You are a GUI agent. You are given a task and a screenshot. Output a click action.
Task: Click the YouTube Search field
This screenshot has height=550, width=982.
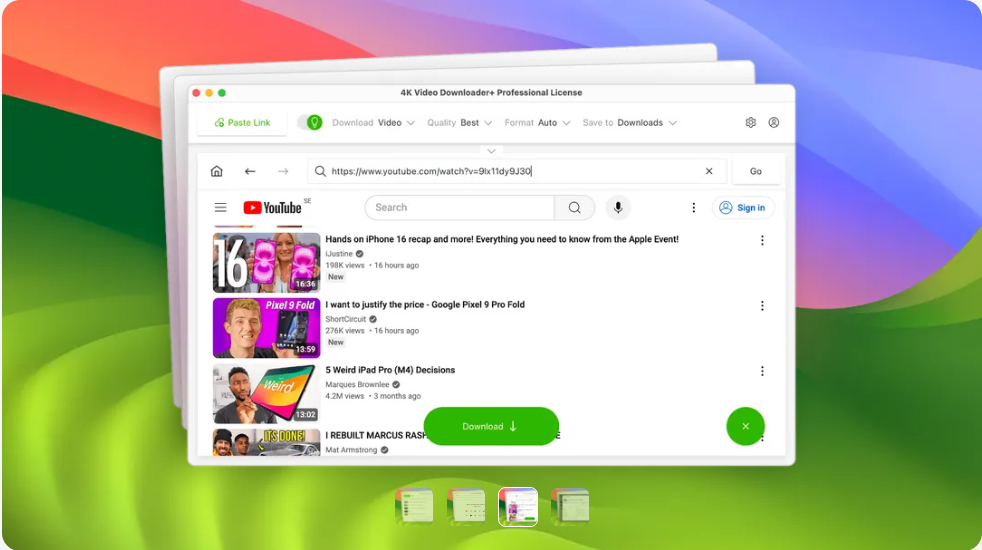point(460,207)
